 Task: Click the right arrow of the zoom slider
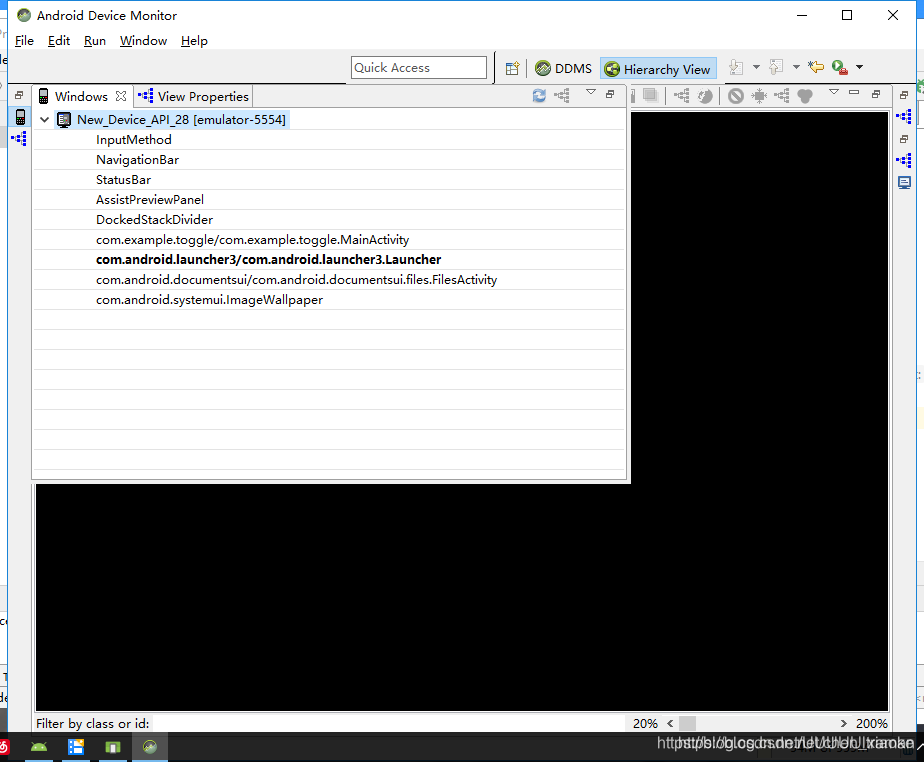[x=843, y=723]
